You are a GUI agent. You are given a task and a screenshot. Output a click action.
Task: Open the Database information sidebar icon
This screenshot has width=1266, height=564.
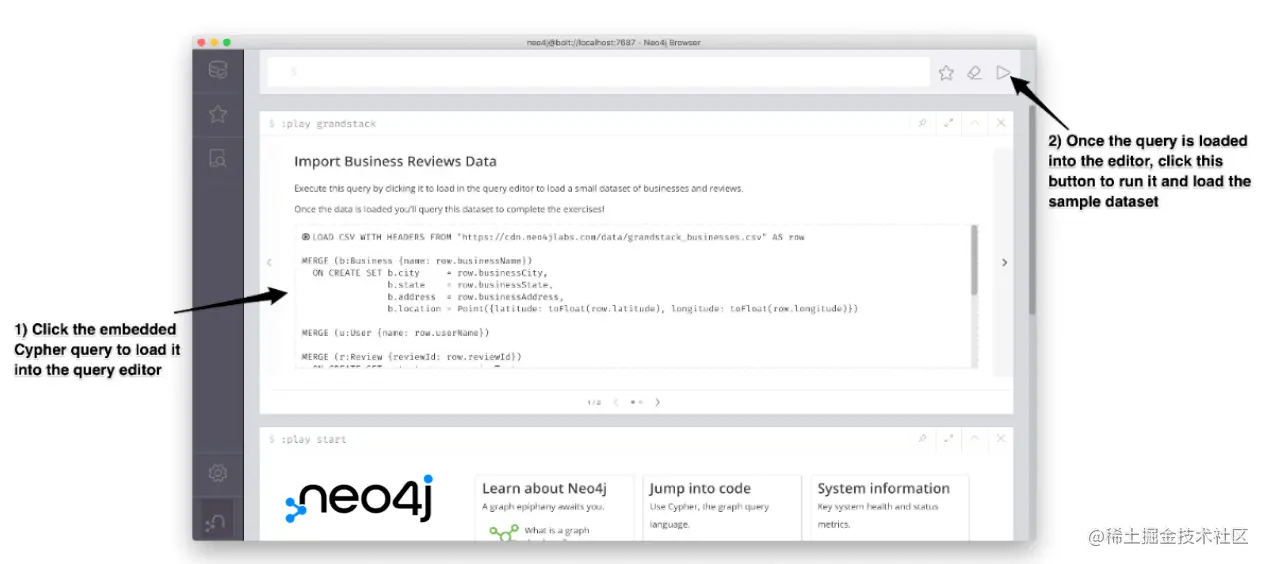(218, 70)
